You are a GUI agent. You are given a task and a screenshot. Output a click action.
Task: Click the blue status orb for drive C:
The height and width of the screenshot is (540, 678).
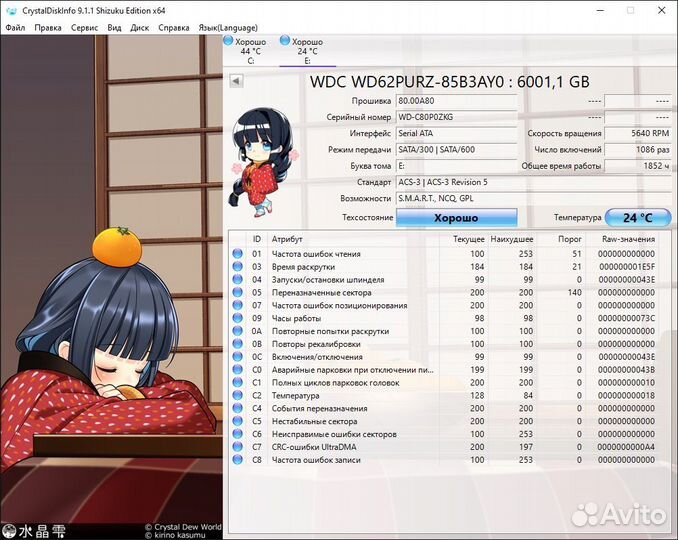click(229, 41)
